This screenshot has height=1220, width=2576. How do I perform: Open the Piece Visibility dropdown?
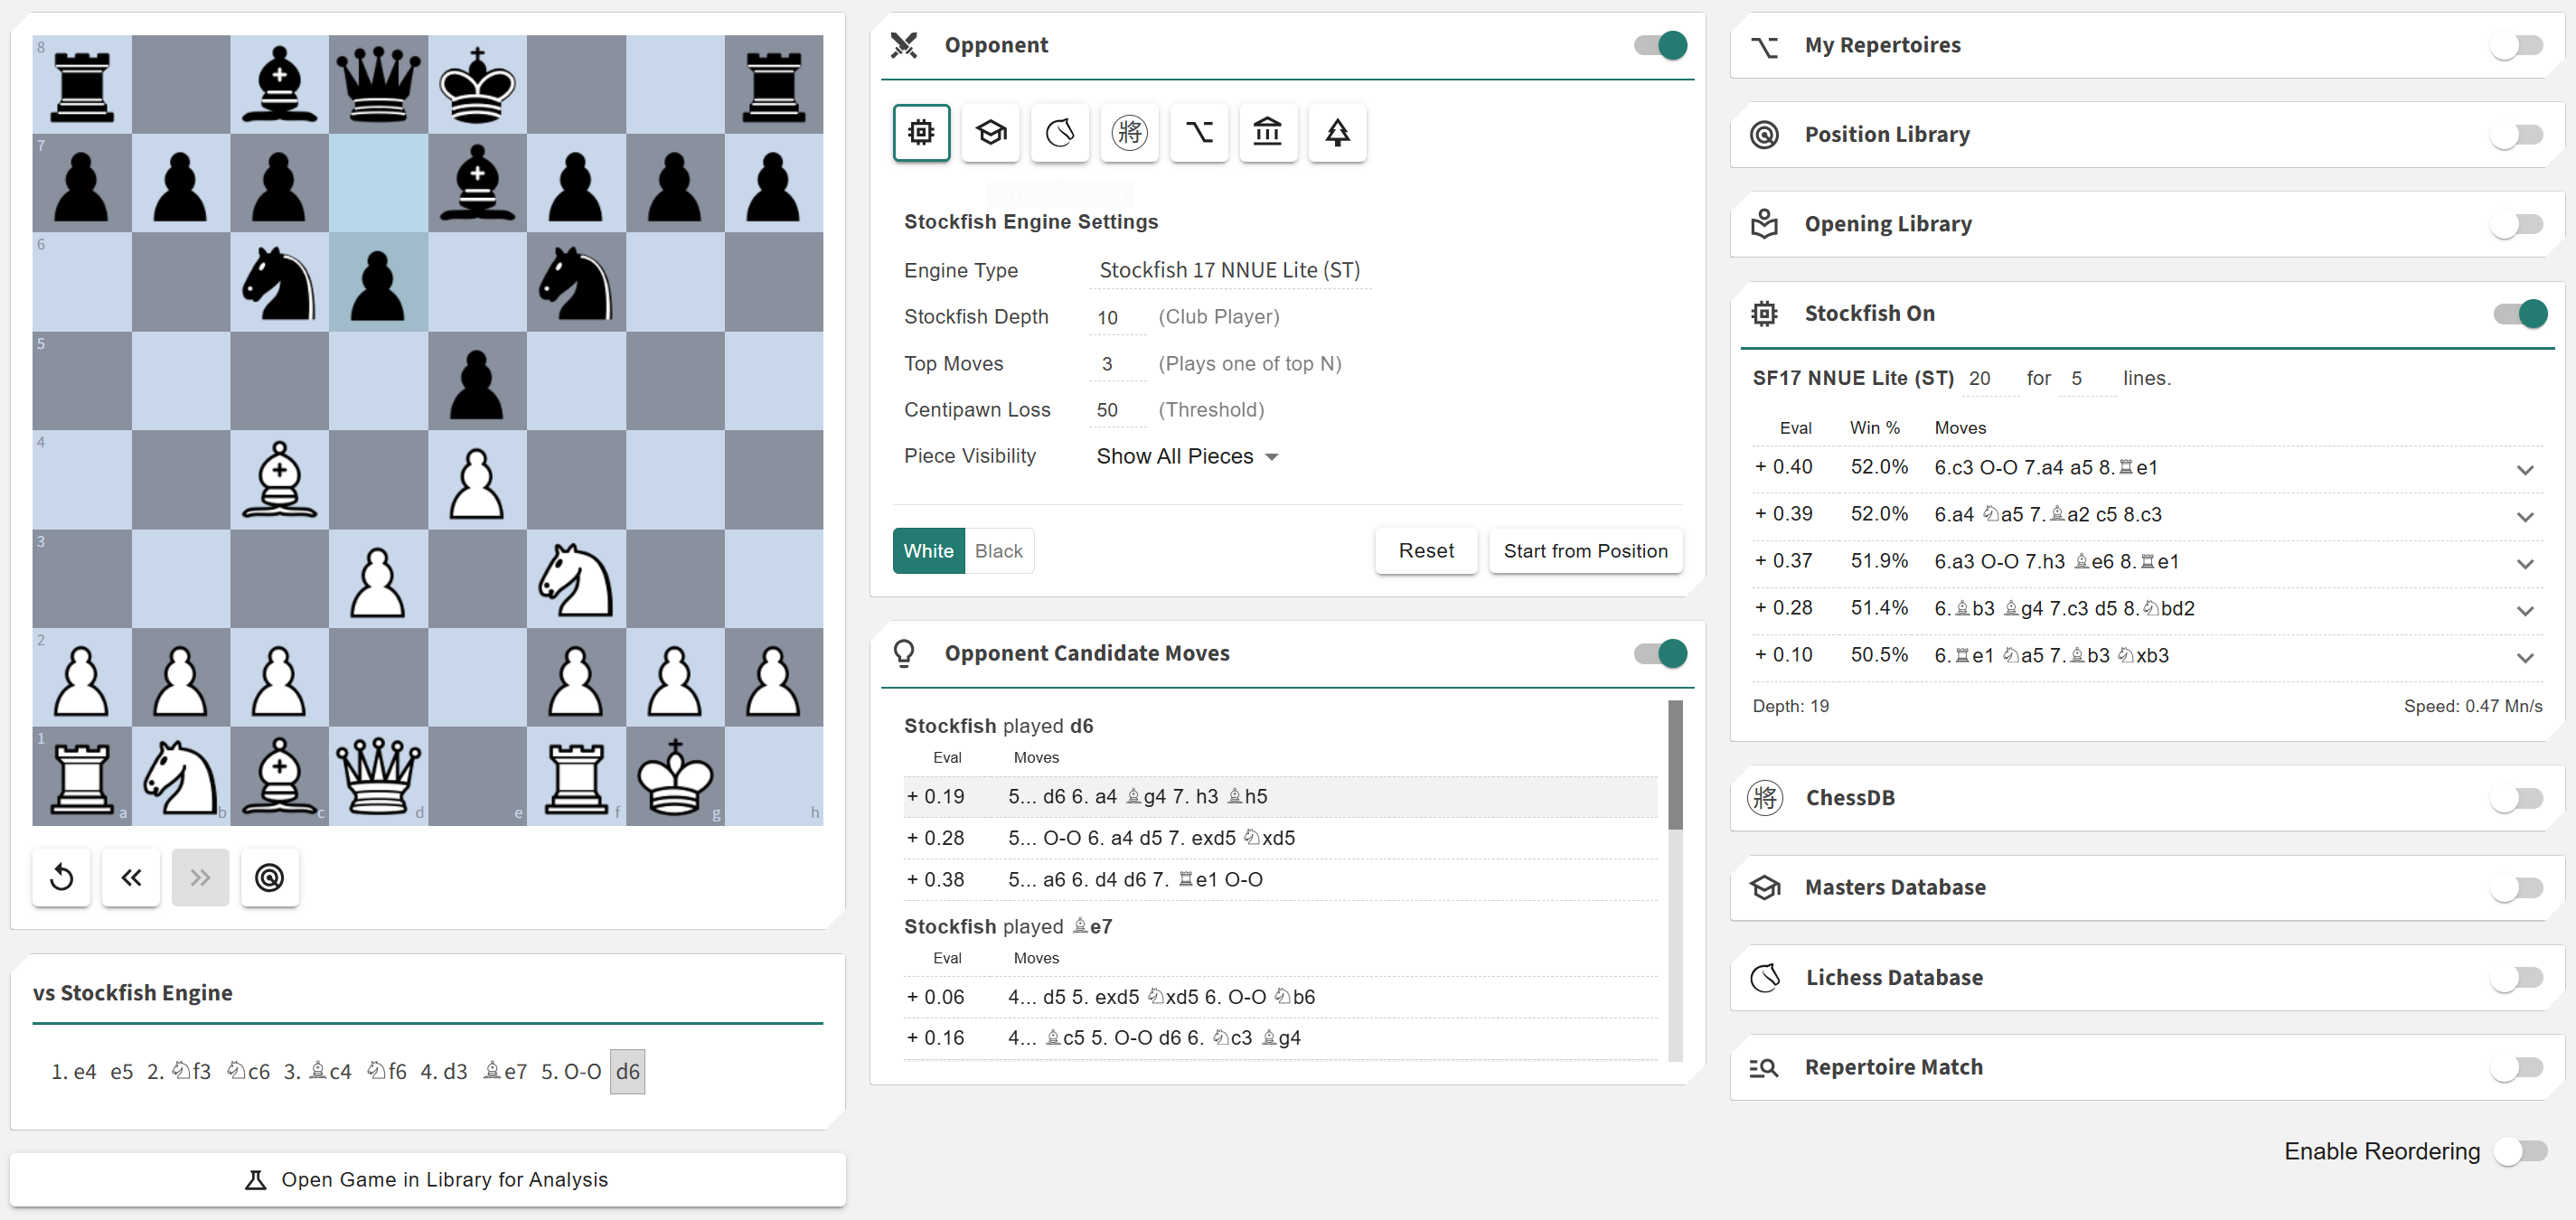(1186, 457)
